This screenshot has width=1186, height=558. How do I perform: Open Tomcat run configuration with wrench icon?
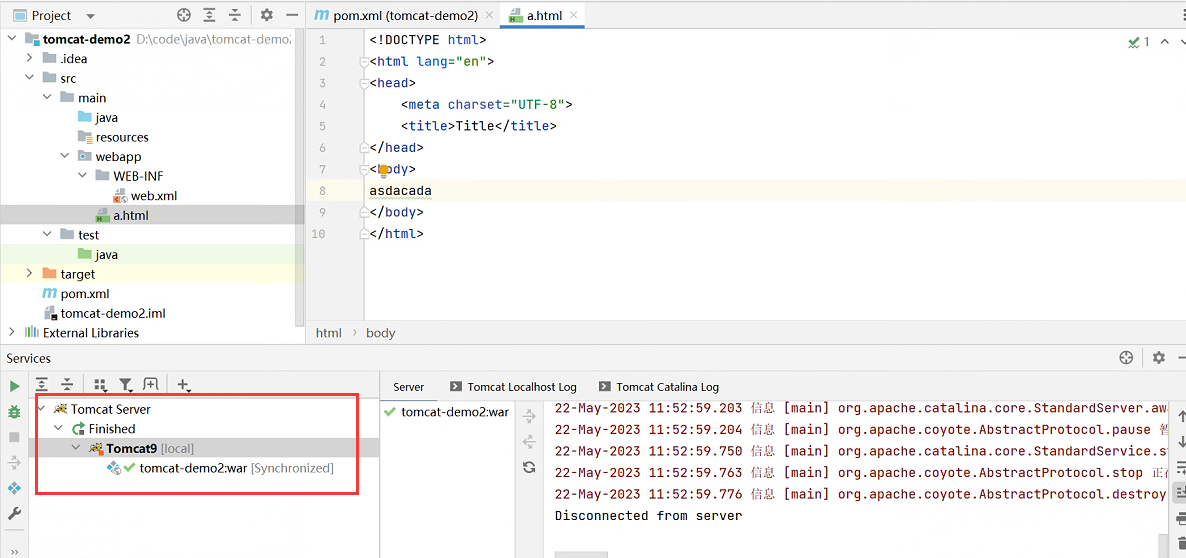pos(14,514)
